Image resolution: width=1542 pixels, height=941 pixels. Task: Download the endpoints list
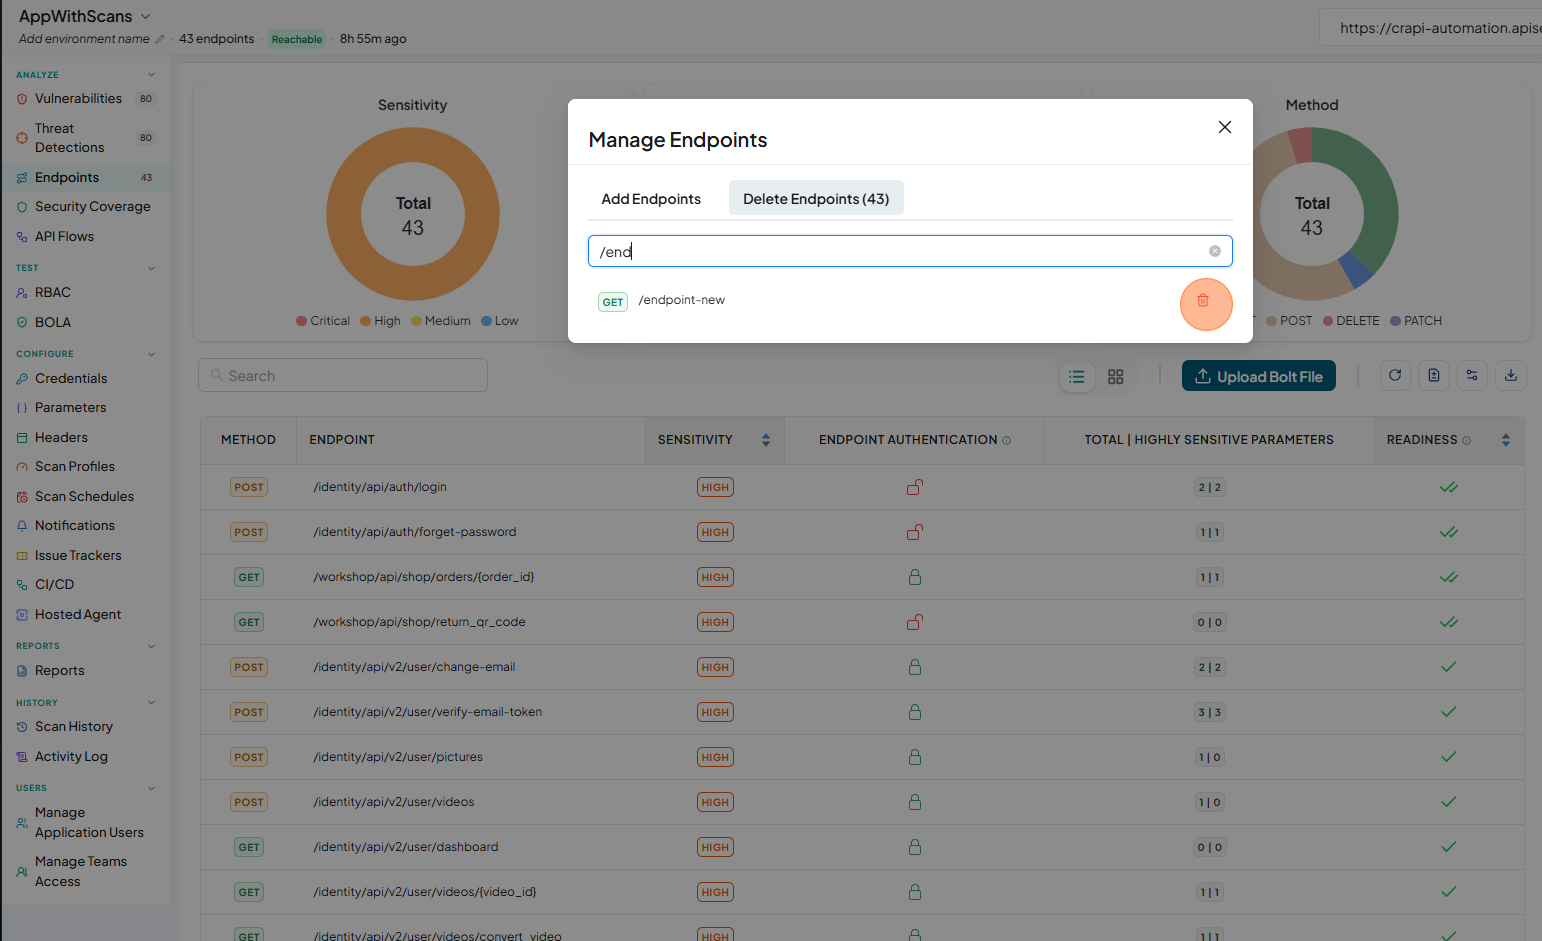[1511, 376]
